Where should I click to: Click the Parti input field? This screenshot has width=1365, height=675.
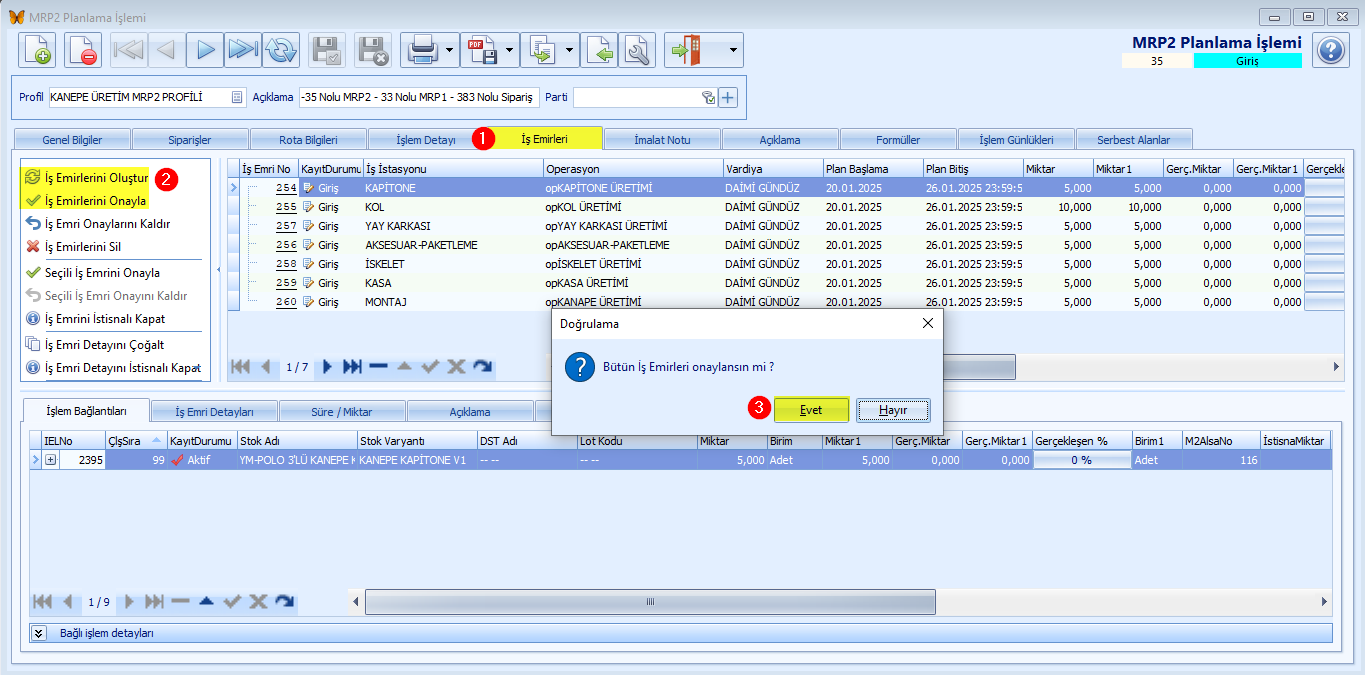pos(635,97)
